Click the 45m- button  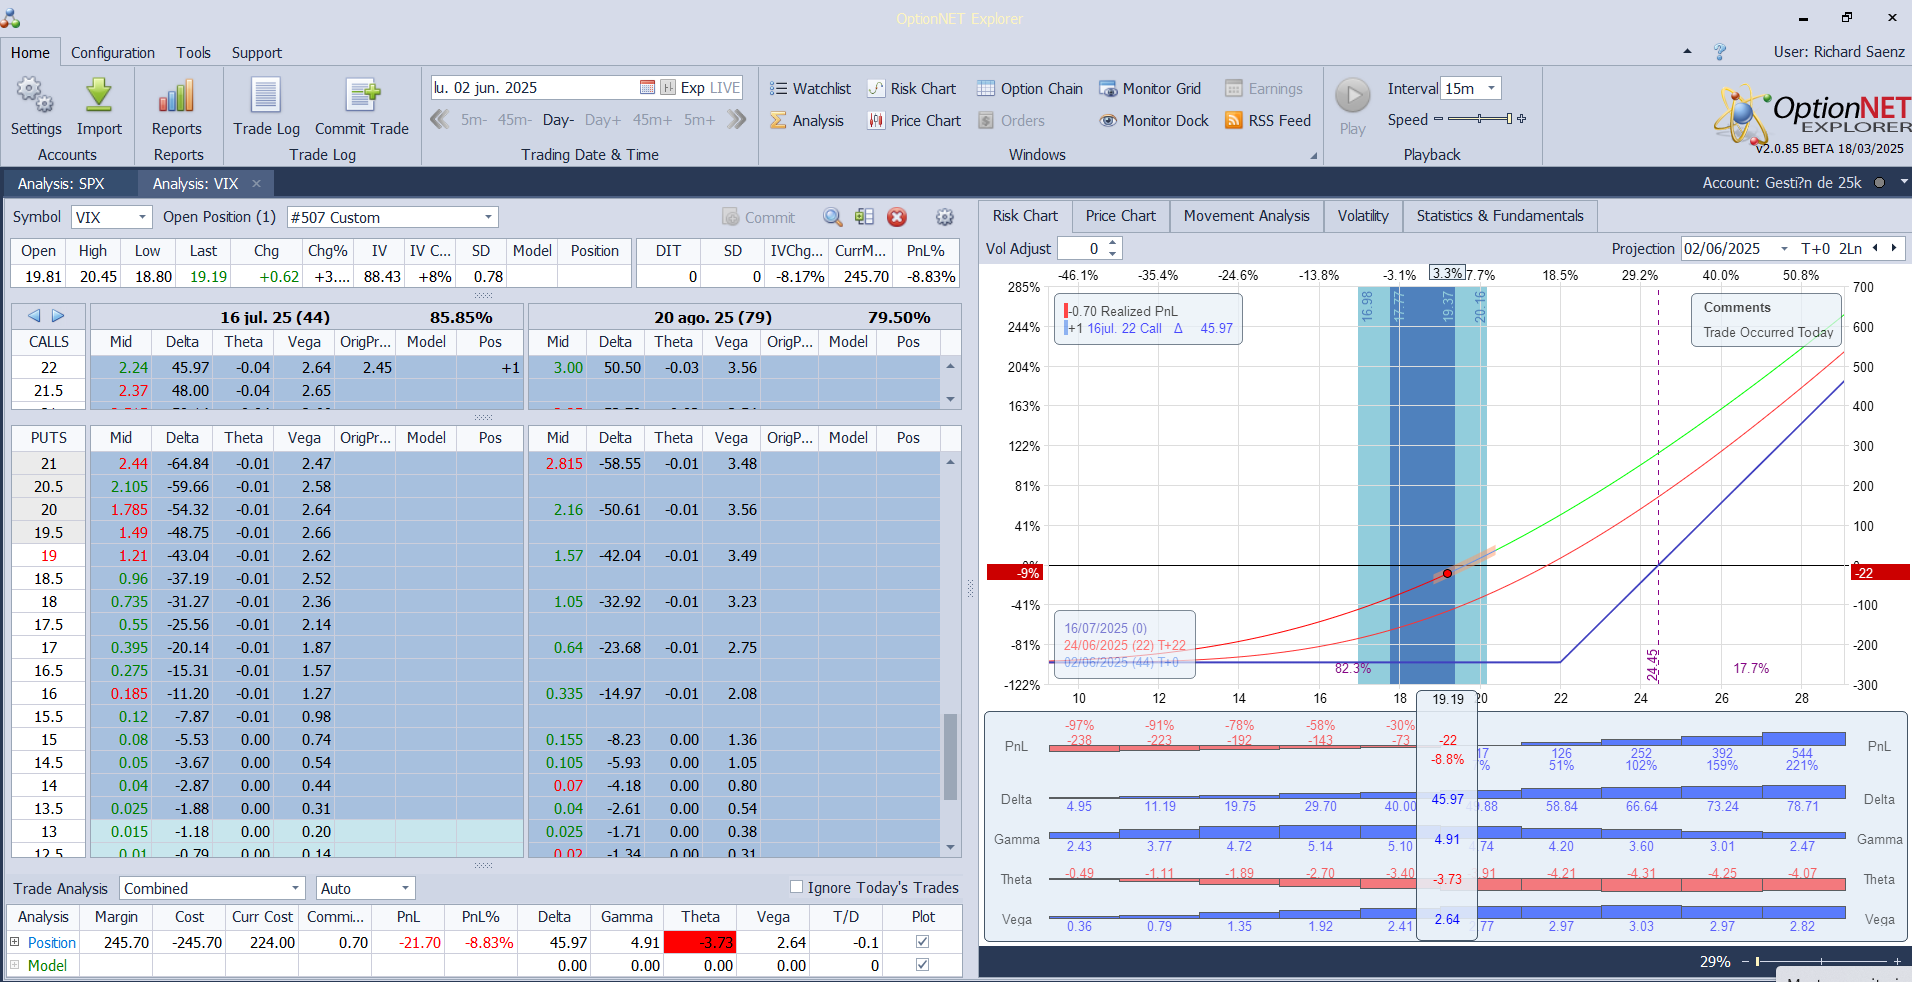[x=514, y=120]
